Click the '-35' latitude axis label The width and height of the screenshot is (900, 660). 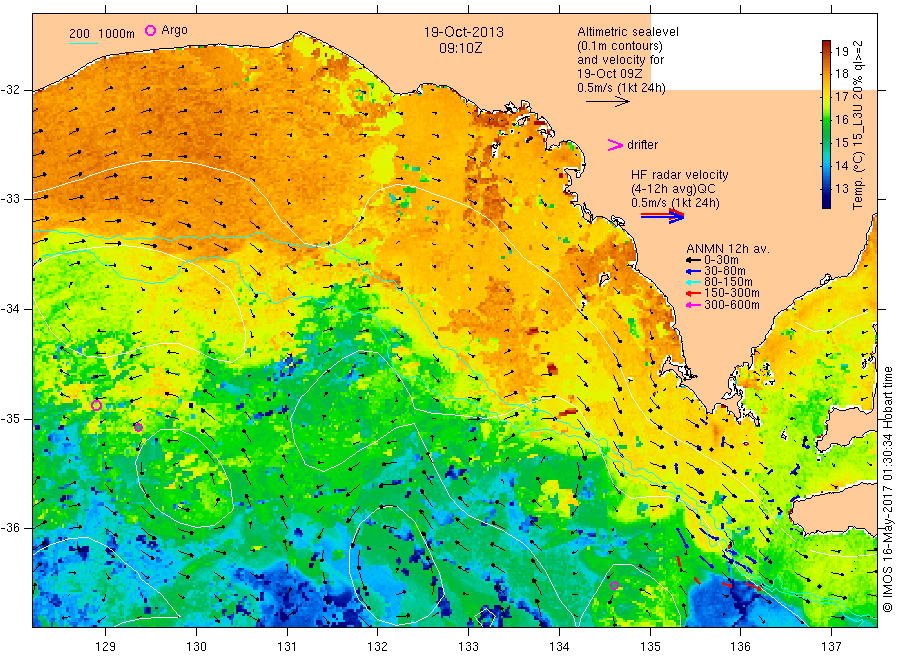pyautogui.click(x=10, y=418)
